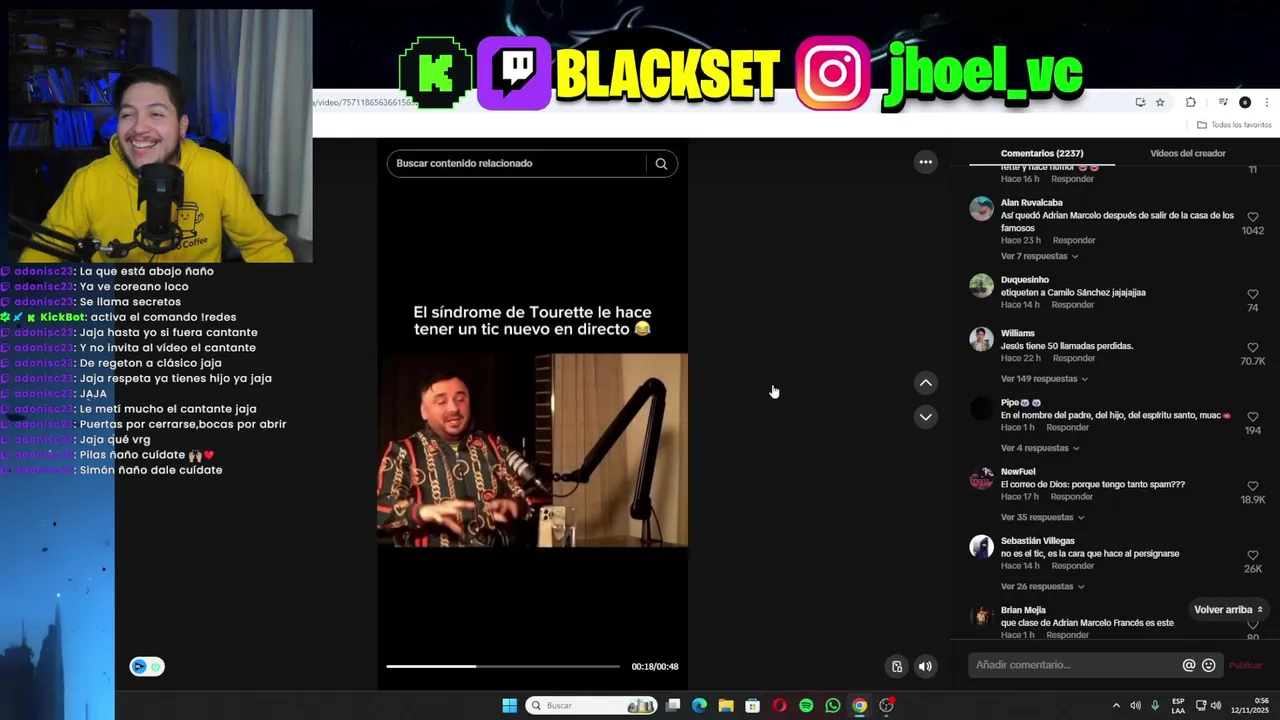This screenshot has width=1280, height=720.
Task: Insert a mention with the @ icon
Action: point(1189,665)
